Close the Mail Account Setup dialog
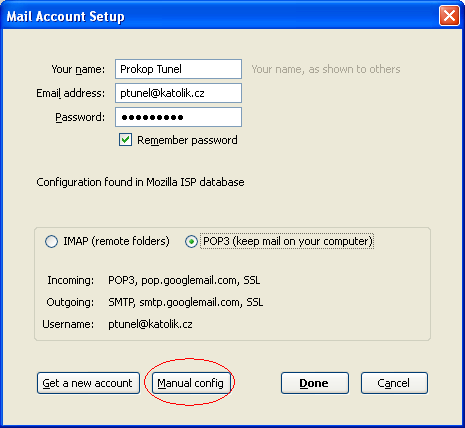This screenshot has height=428, width=465. pyautogui.click(x=449, y=16)
